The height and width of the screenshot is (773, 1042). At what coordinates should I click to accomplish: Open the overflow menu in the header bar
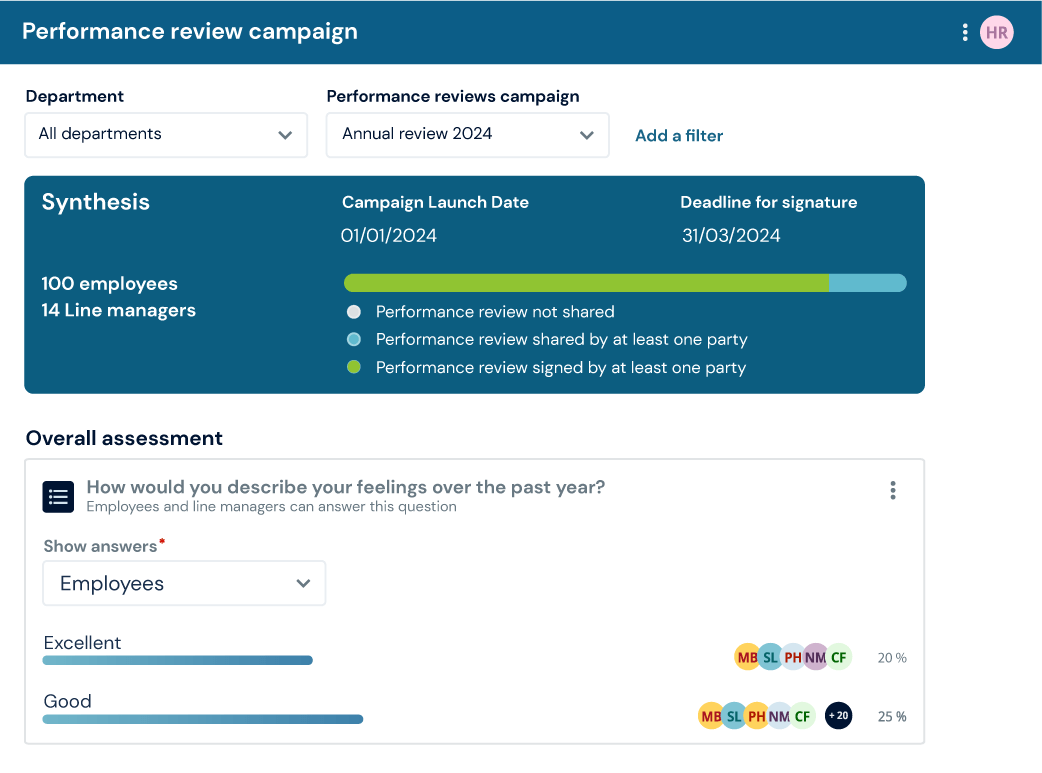[x=965, y=31]
